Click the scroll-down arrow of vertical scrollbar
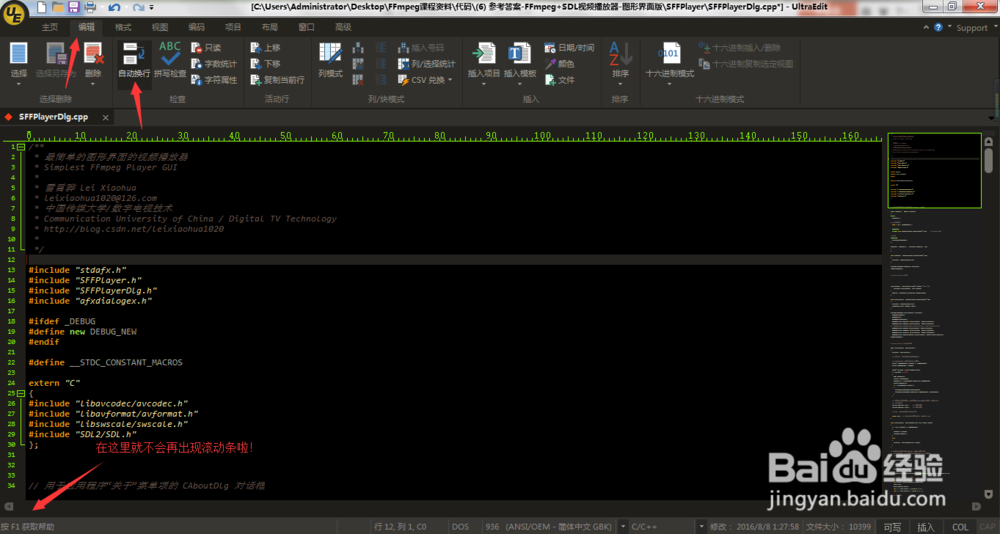 click(x=989, y=494)
